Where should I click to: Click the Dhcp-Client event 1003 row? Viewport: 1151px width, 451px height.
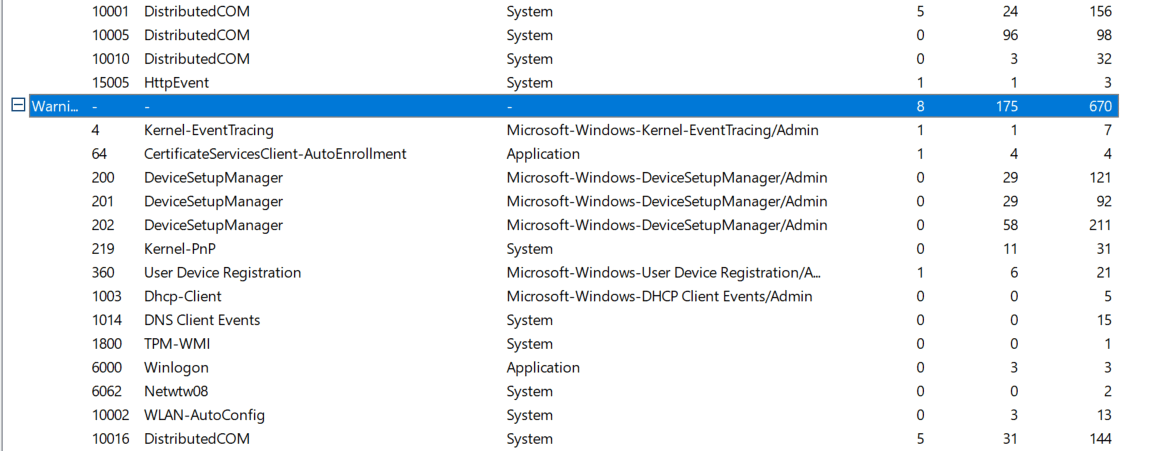183,297
